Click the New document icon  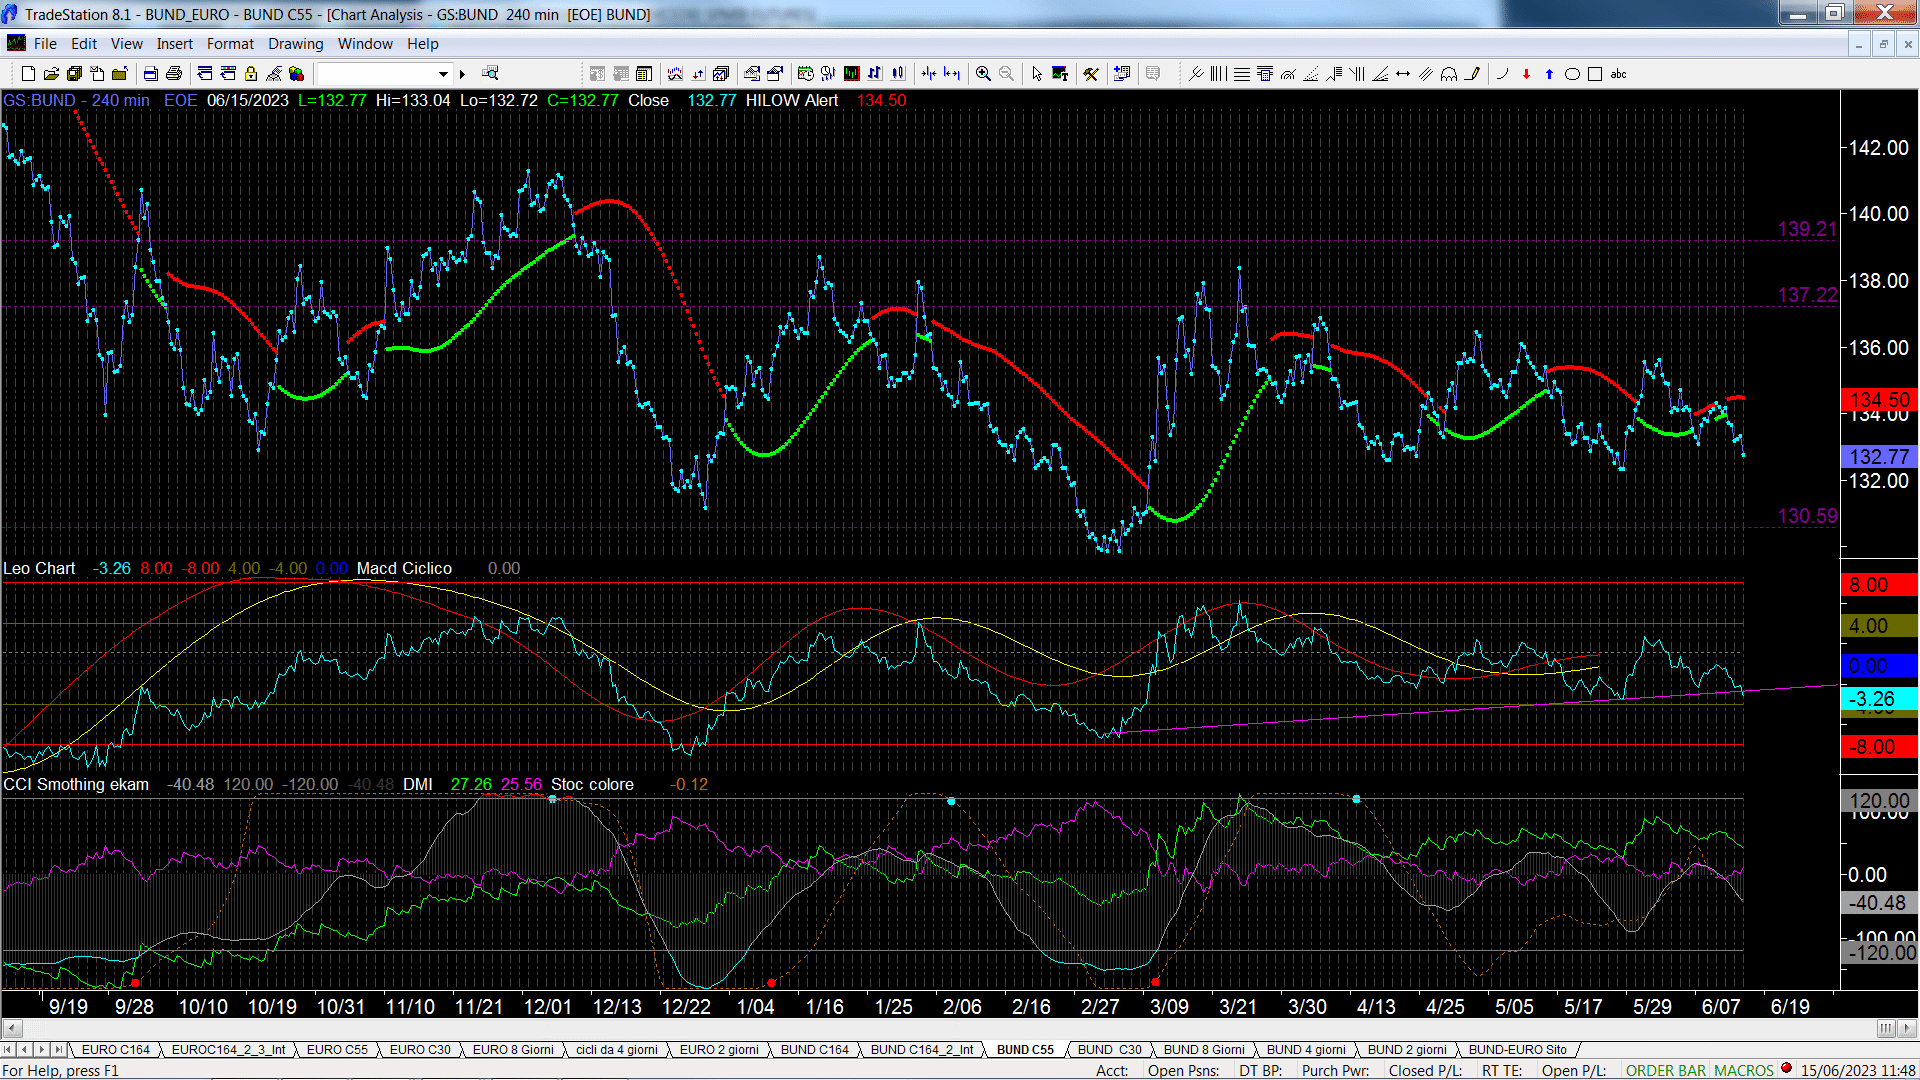(28, 74)
